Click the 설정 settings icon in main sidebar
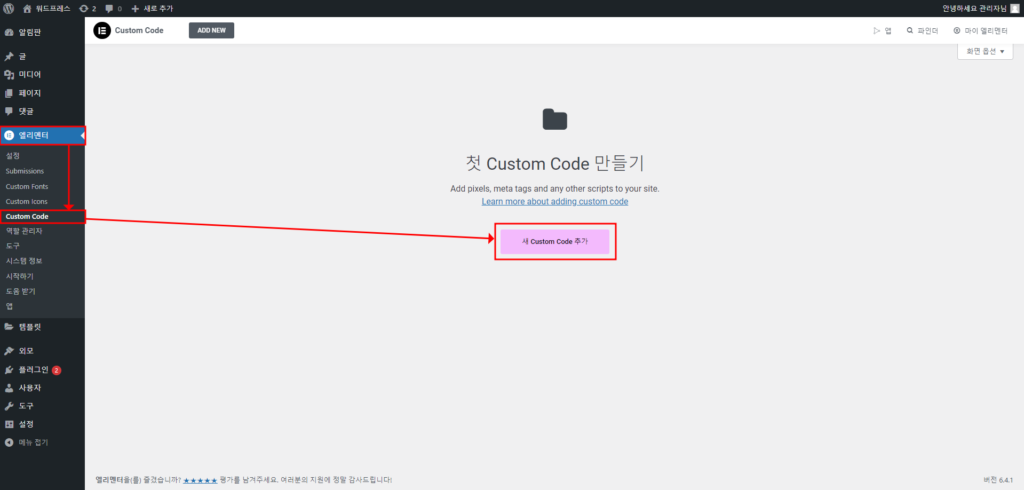1024x490 pixels. point(9,424)
